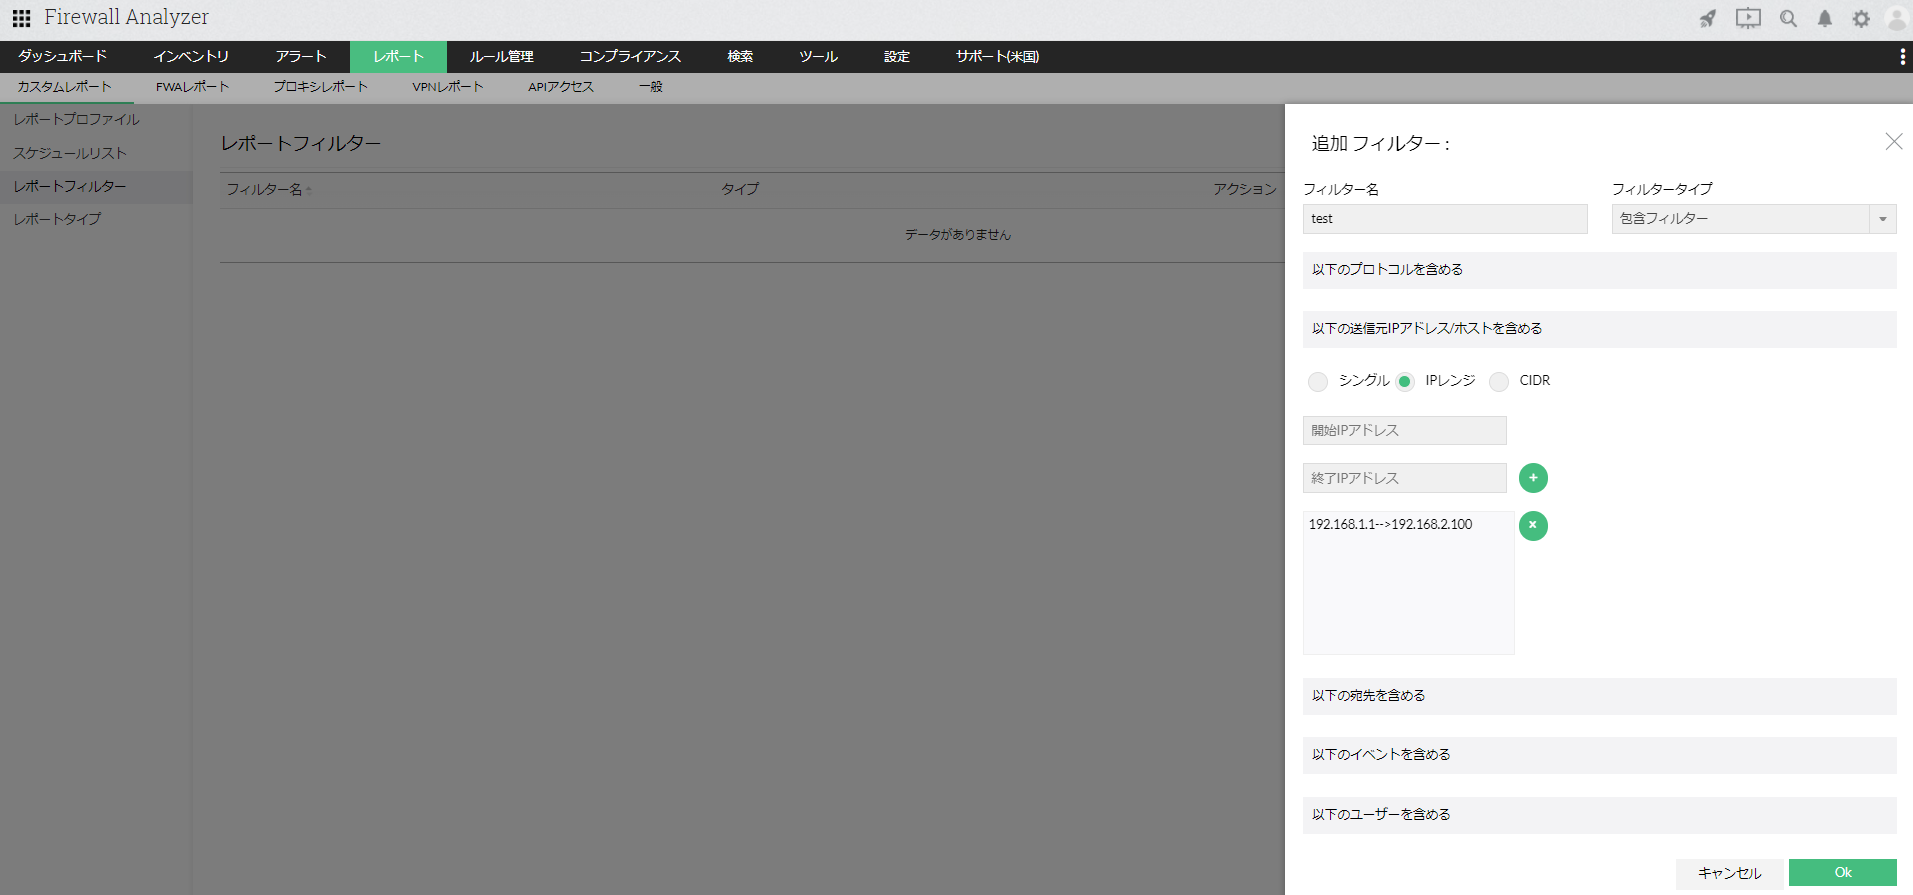Viewport: 1913px width, 895px height.
Task: Switch to 一般 tab
Action: [x=651, y=87]
